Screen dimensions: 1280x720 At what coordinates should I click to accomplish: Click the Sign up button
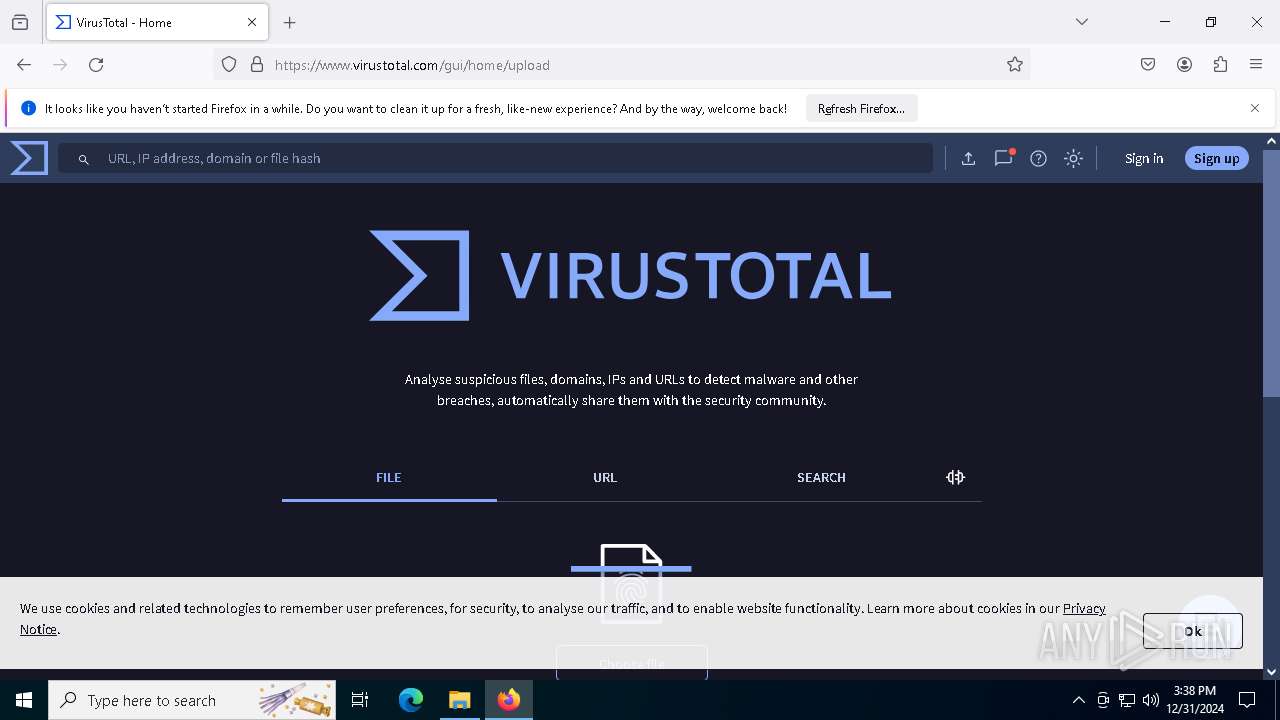click(1216, 158)
